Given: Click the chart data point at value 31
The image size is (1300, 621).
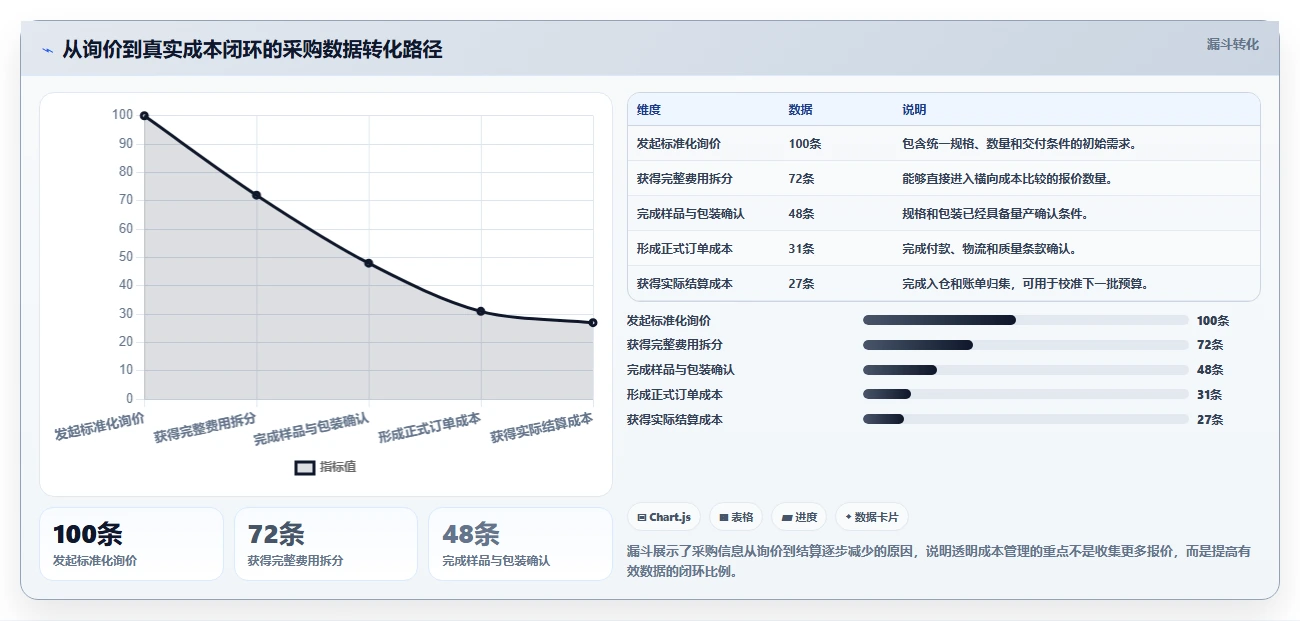Looking at the screenshot, I should pyautogui.click(x=481, y=311).
